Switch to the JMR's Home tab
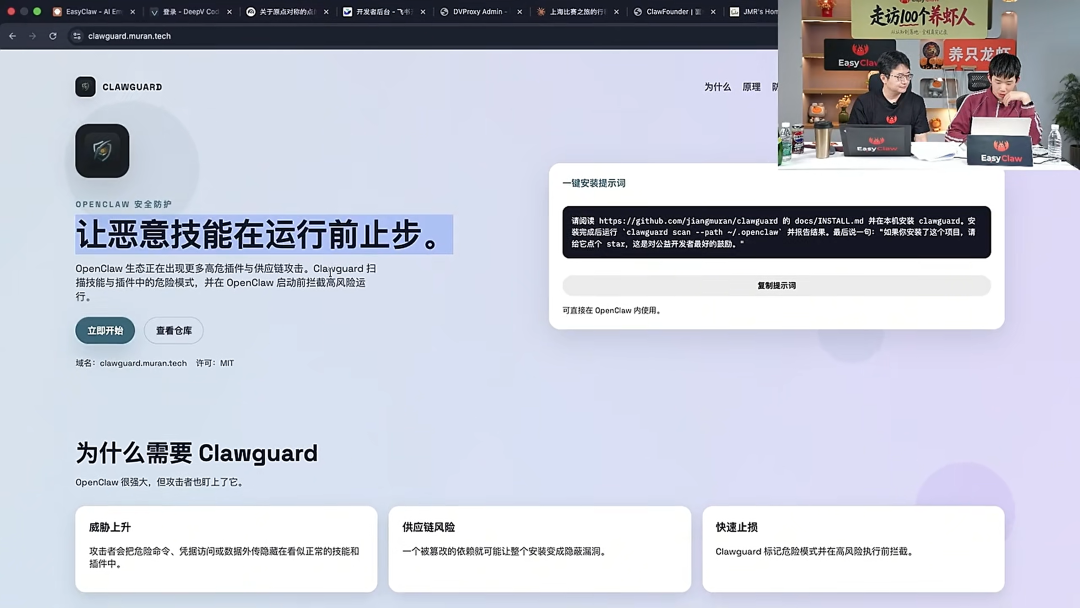The height and width of the screenshot is (608, 1080). coord(754,12)
